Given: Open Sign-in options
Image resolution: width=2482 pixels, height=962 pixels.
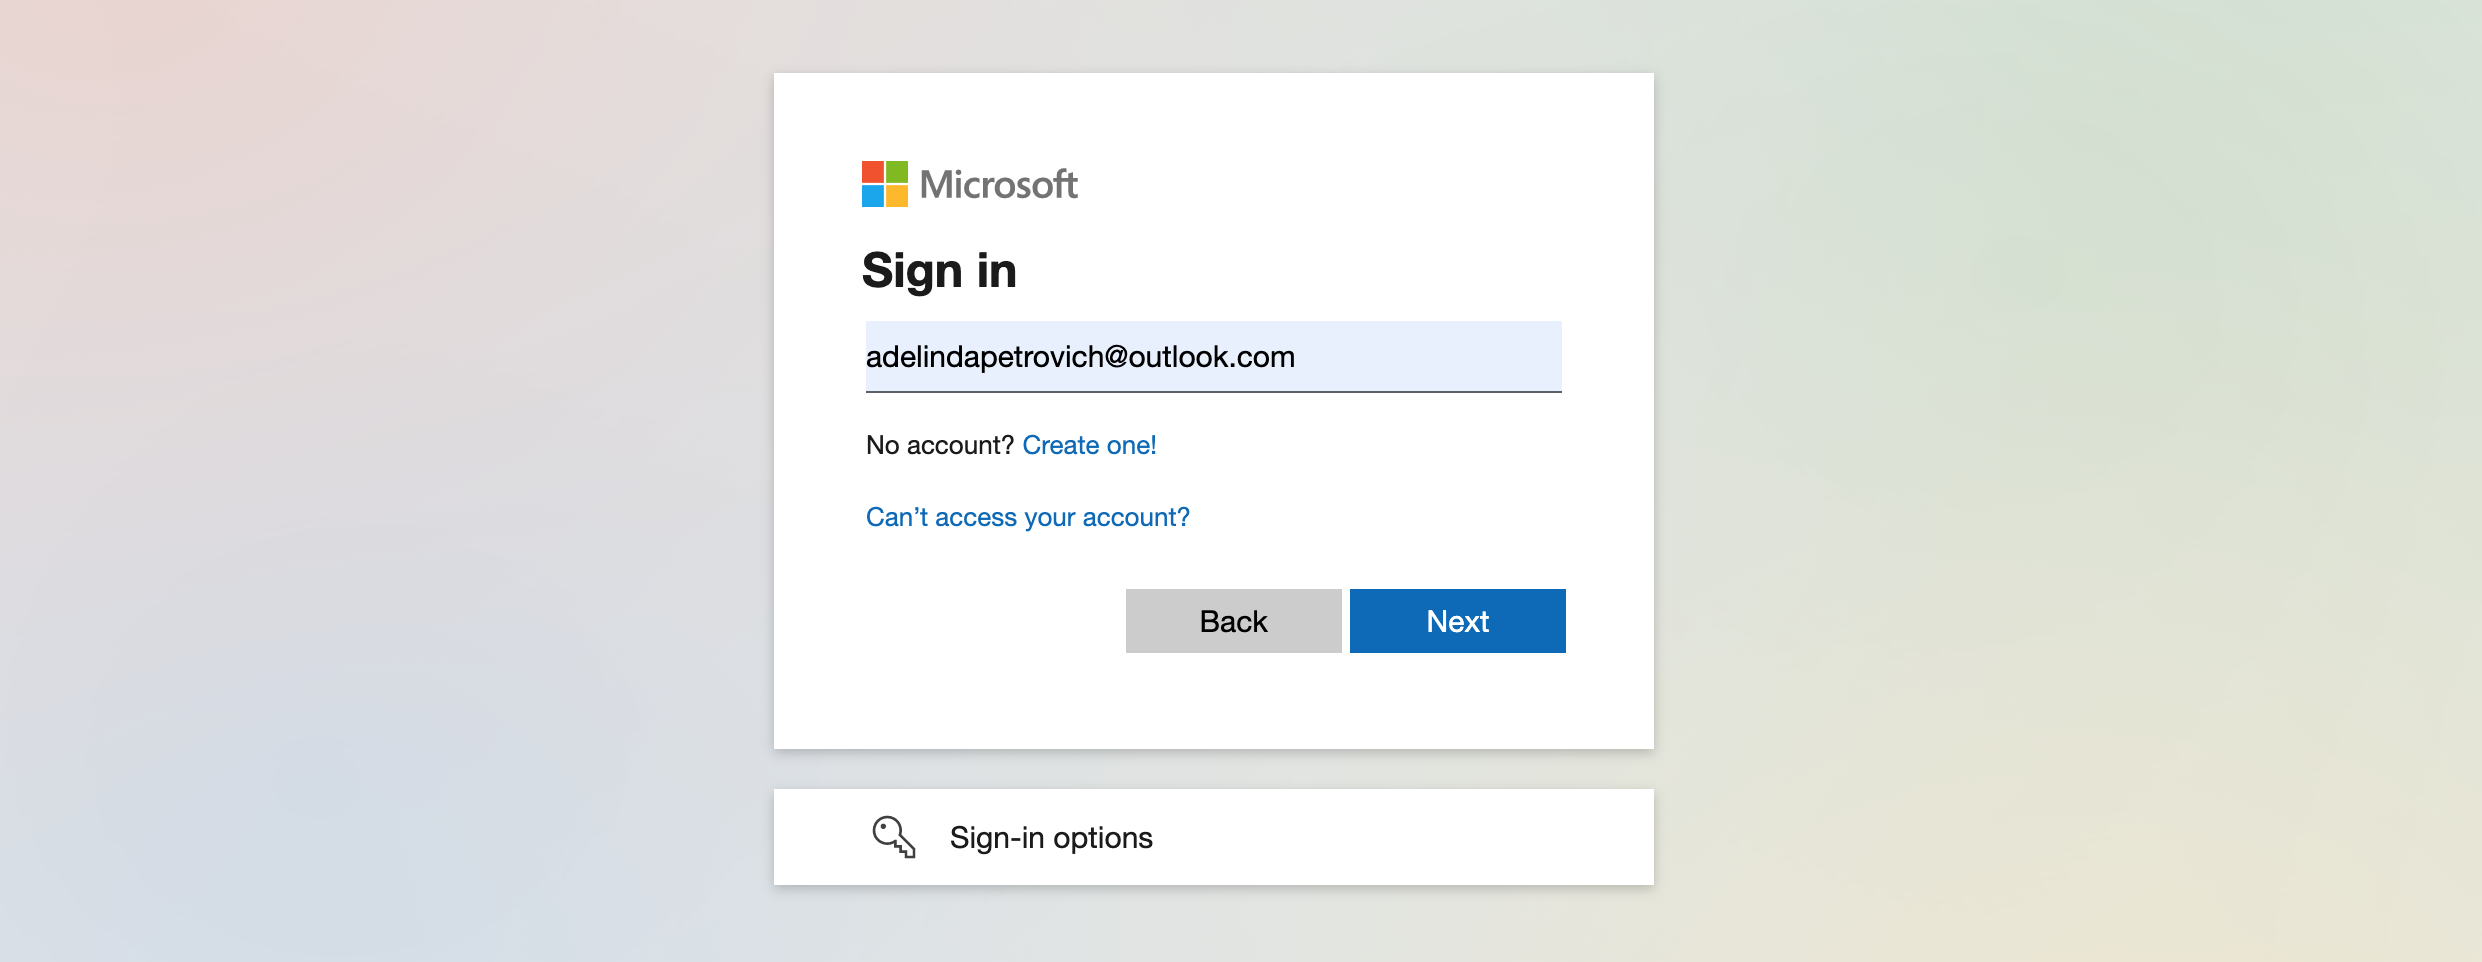Looking at the screenshot, I should (x=1213, y=837).
